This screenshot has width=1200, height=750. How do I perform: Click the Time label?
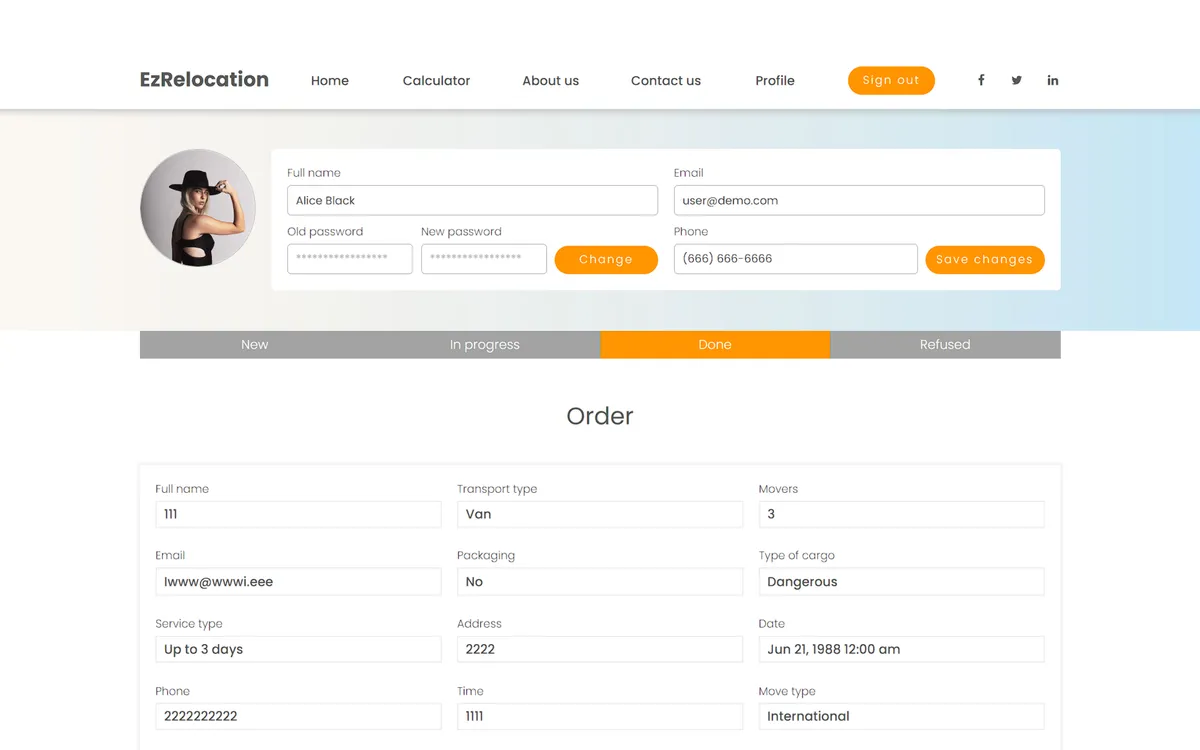[x=470, y=691]
